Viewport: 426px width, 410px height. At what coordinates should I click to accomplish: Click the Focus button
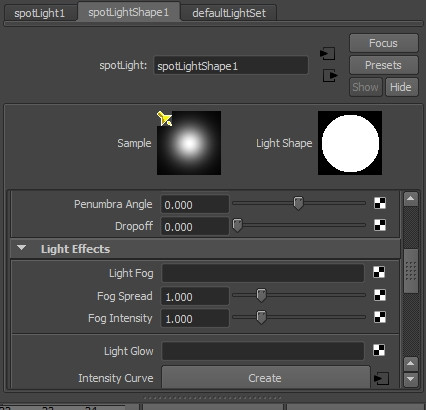pos(383,43)
